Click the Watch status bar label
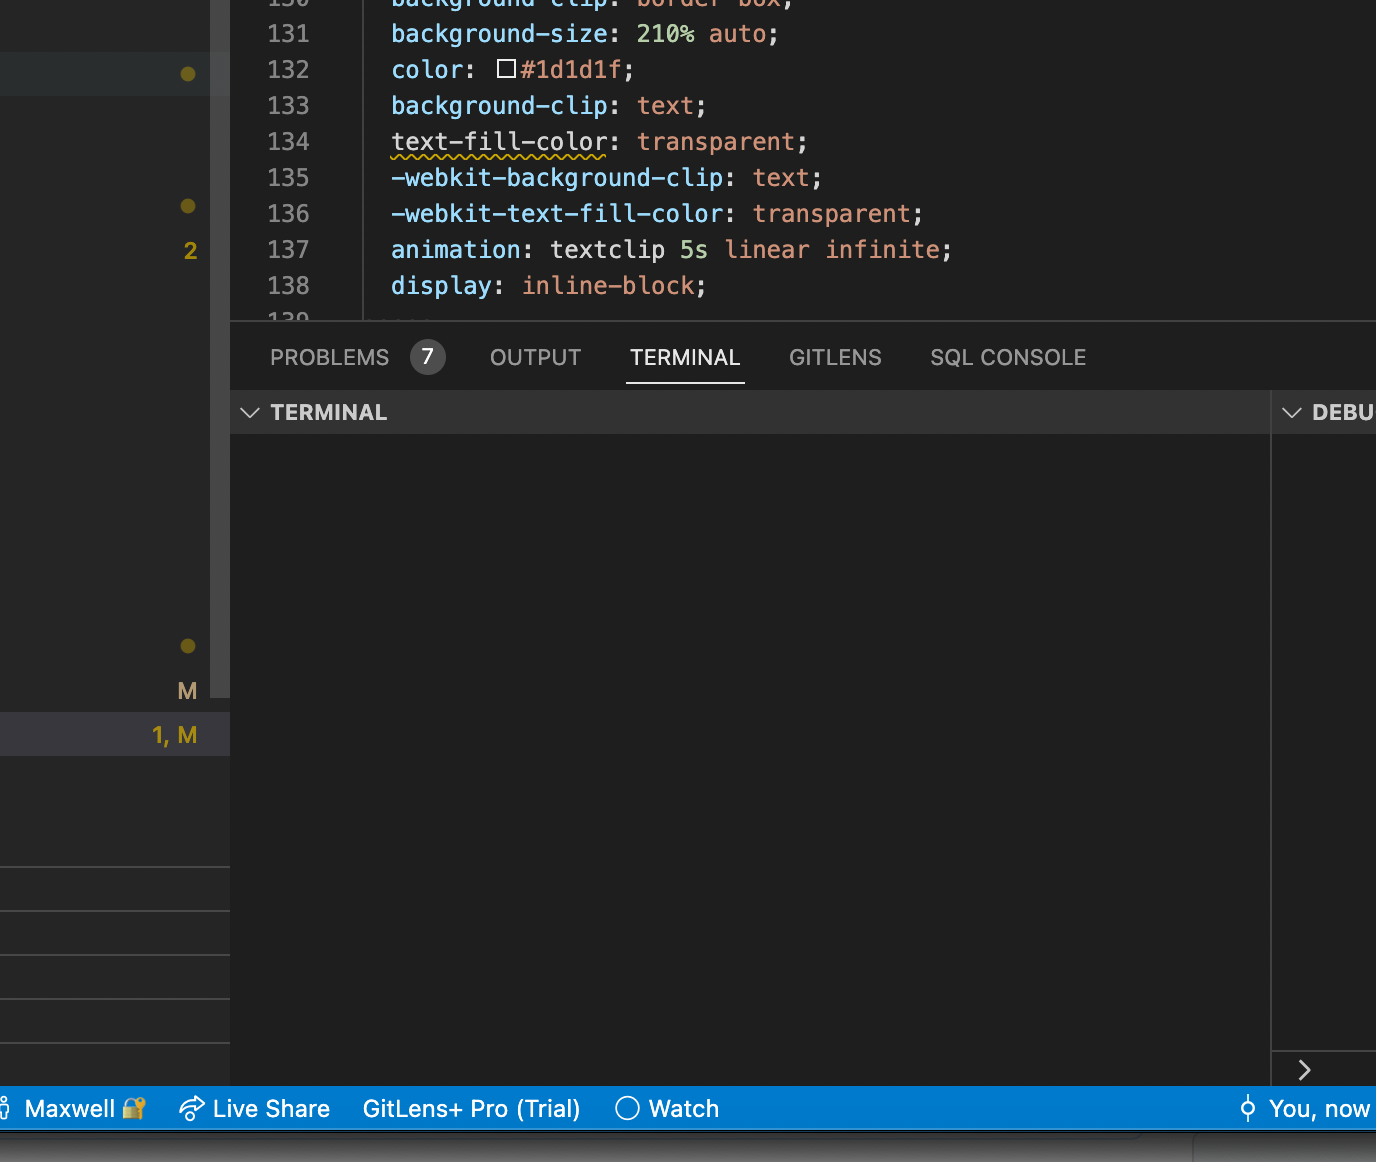The width and height of the screenshot is (1376, 1162). pos(684,1108)
